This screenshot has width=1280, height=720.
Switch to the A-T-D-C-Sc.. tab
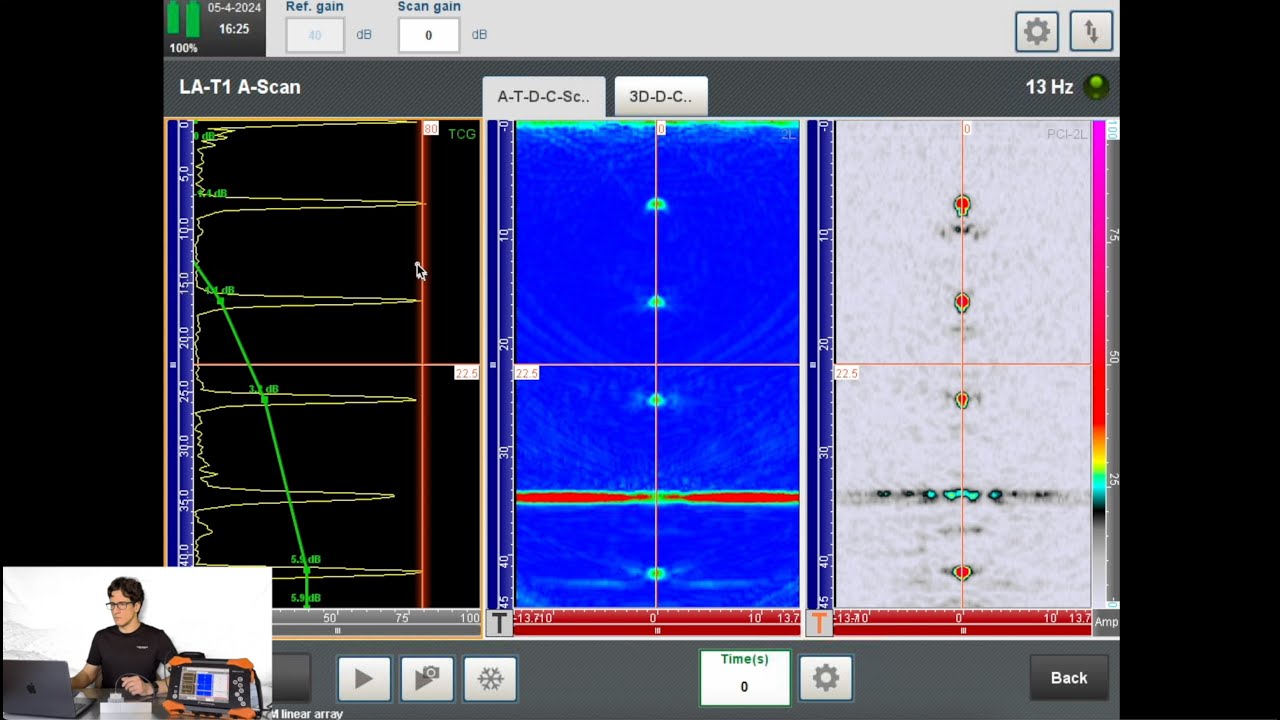point(544,97)
